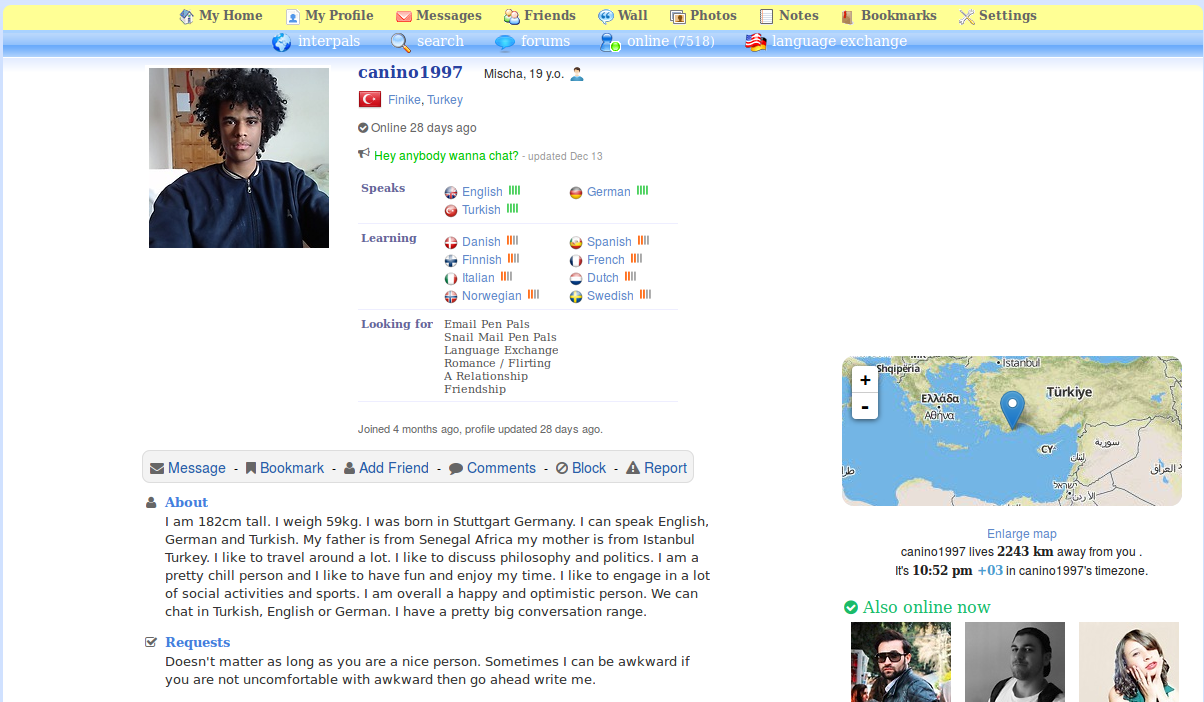1204x702 pixels.
Task: Click the Photos icon
Action: [x=678, y=16]
